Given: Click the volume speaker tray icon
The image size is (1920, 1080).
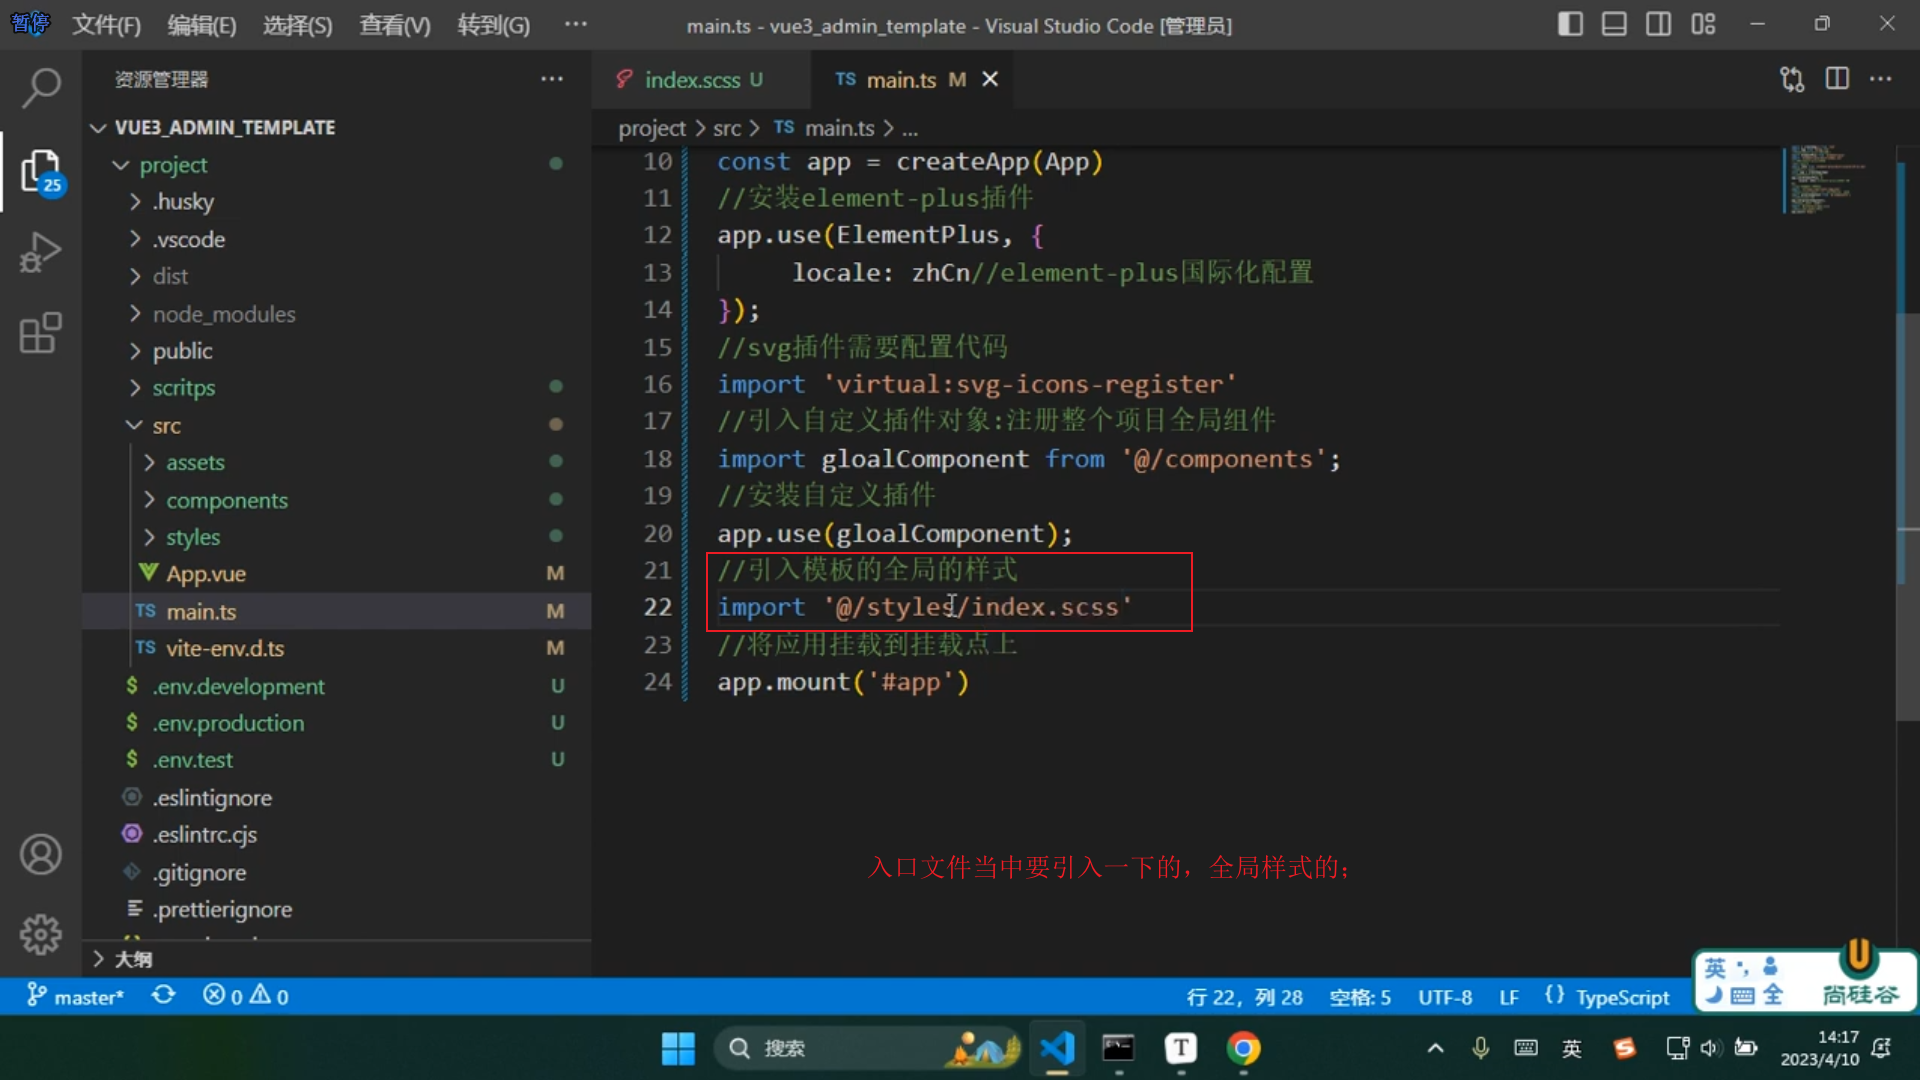Looking at the screenshot, I should point(1710,1048).
